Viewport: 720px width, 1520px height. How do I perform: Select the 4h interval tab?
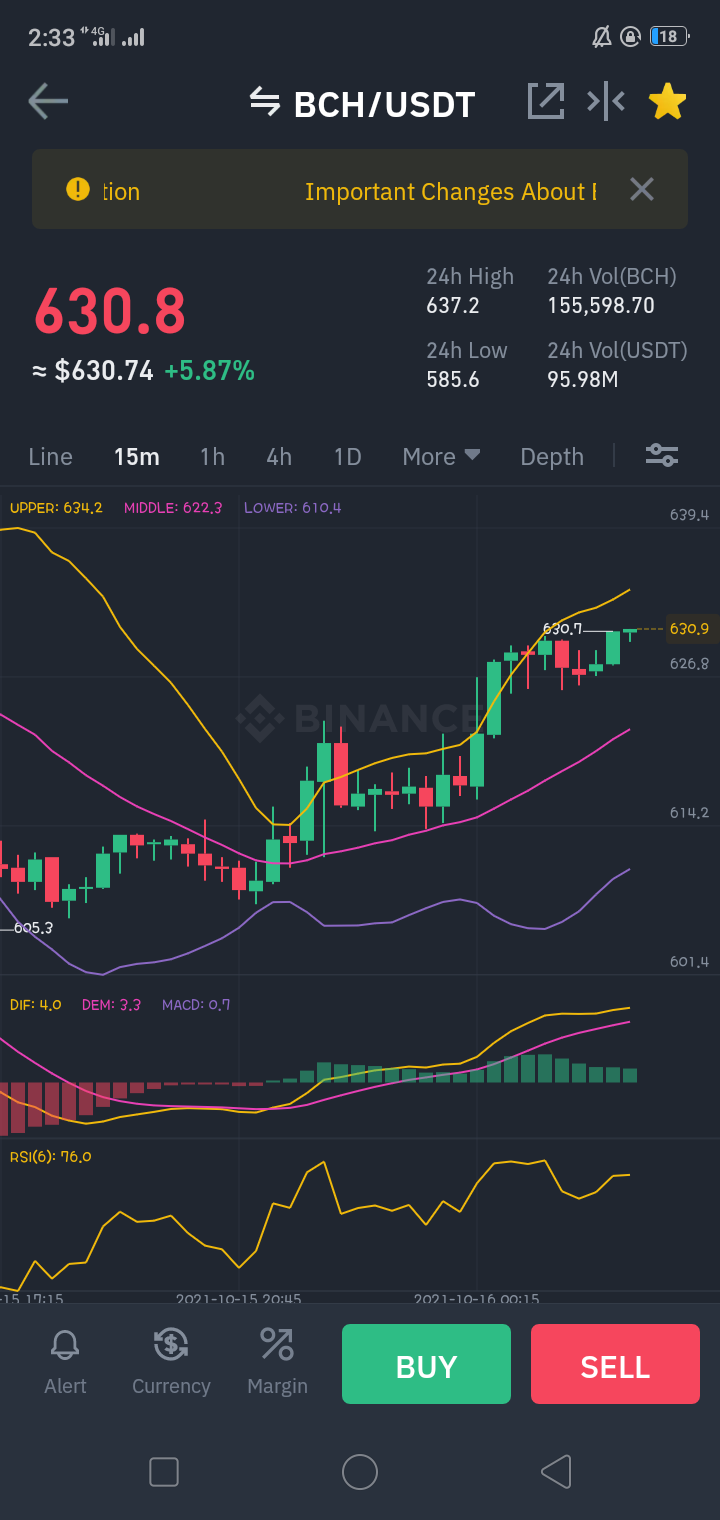(x=279, y=456)
